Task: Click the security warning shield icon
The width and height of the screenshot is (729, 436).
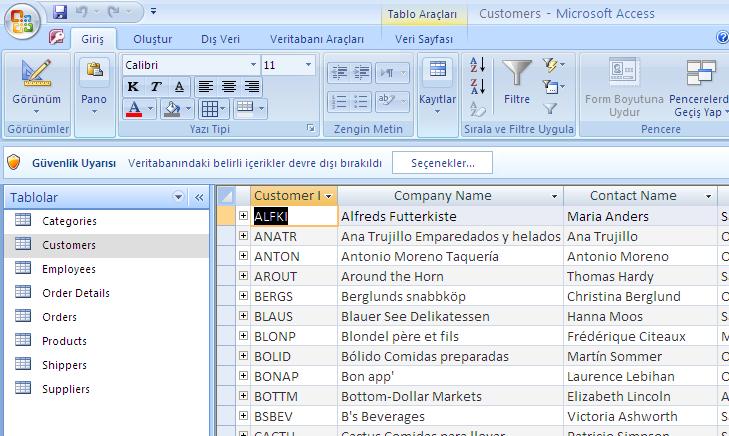Action: click(x=14, y=162)
